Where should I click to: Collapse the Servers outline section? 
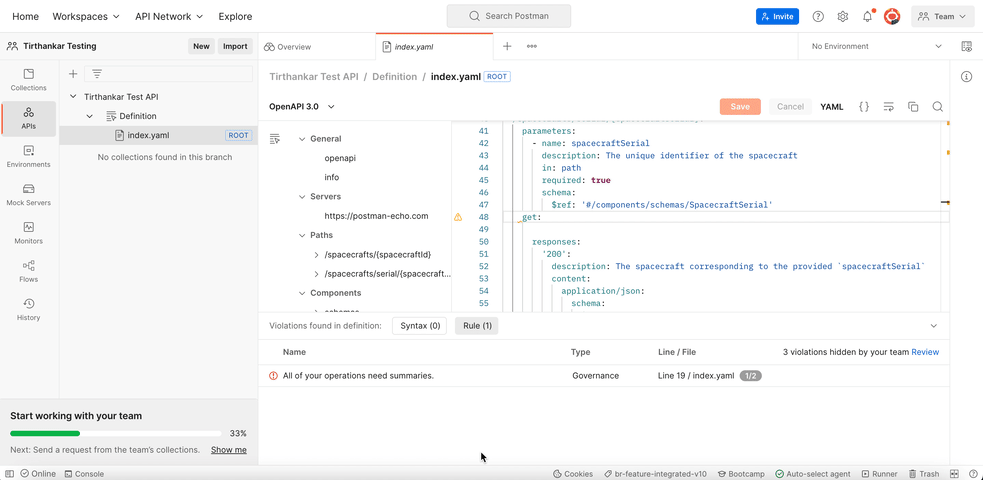(x=302, y=196)
